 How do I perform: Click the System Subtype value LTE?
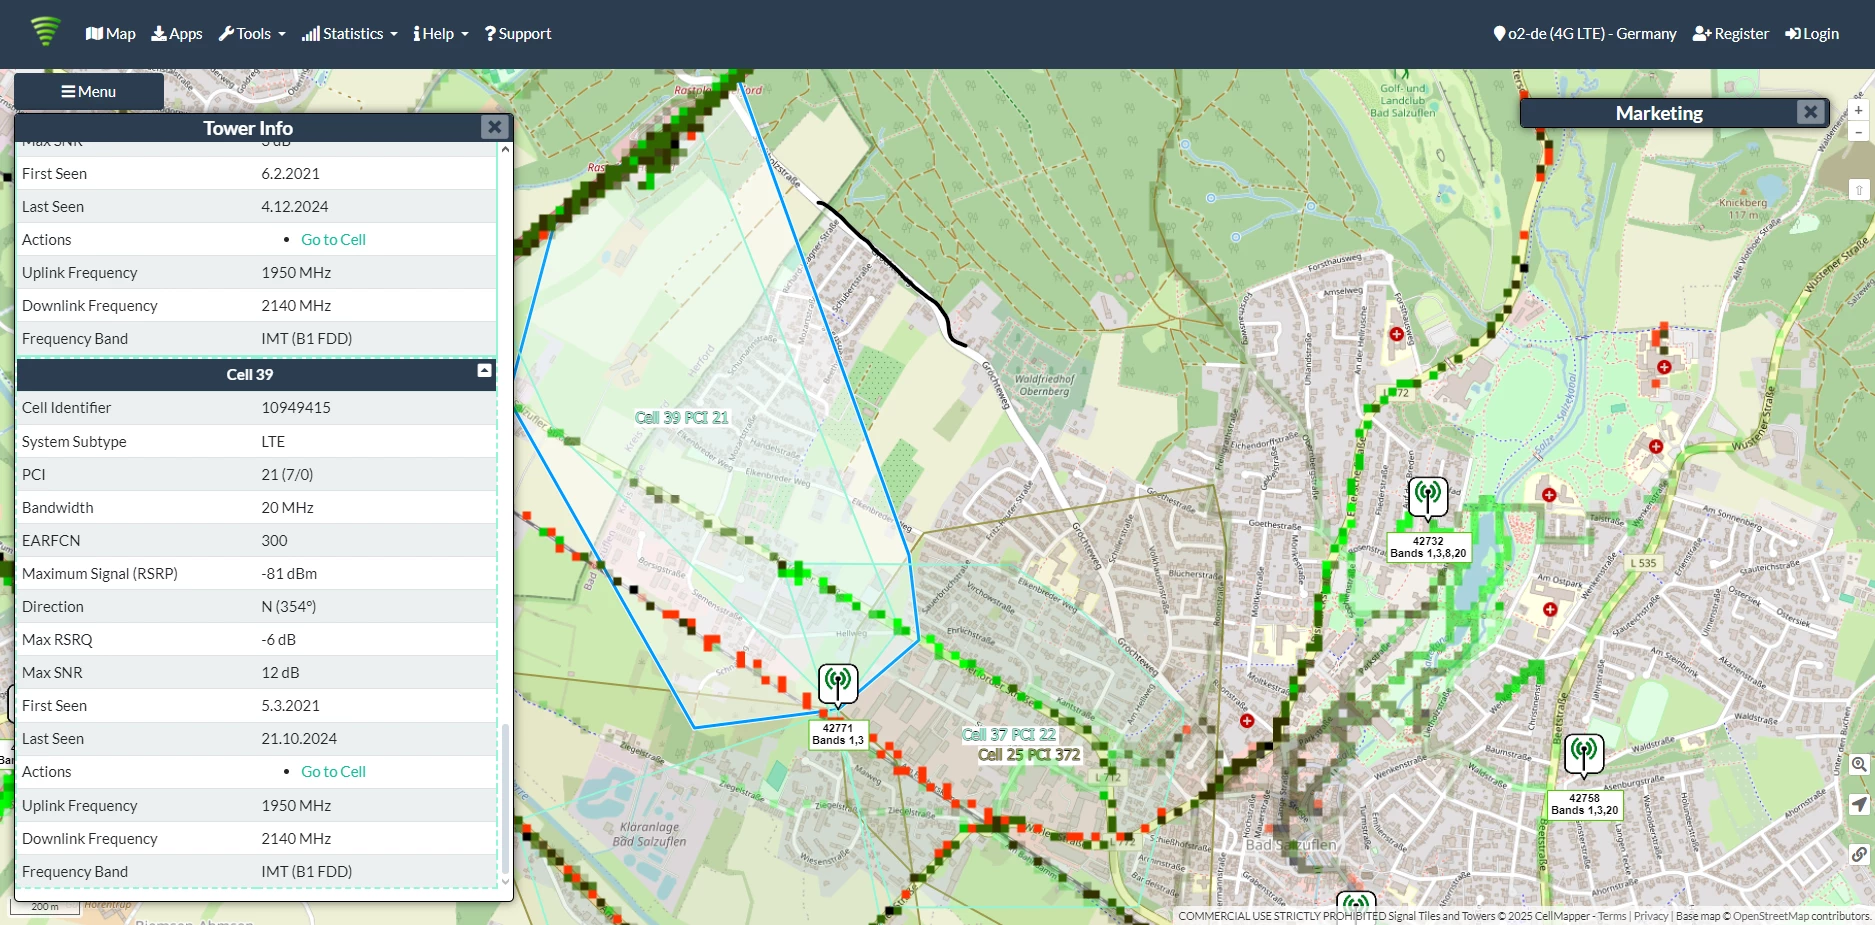point(274,442)
